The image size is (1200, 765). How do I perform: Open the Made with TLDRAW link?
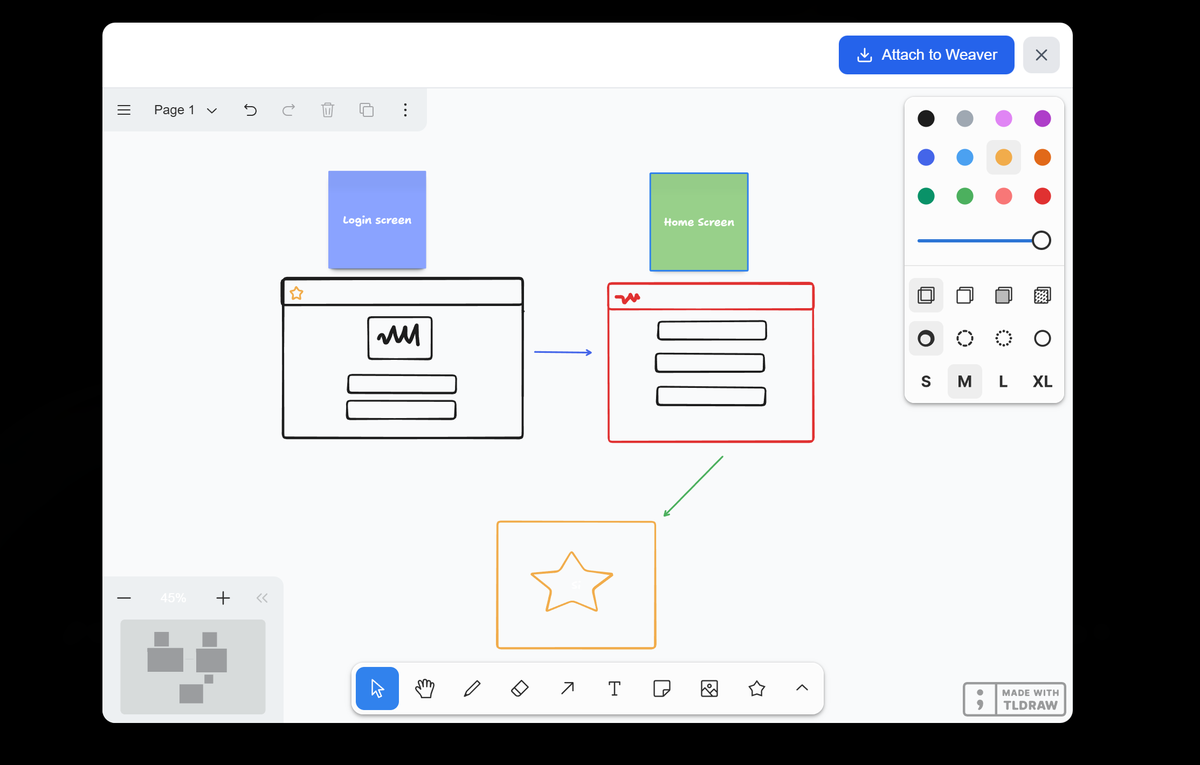(1014, 699)
